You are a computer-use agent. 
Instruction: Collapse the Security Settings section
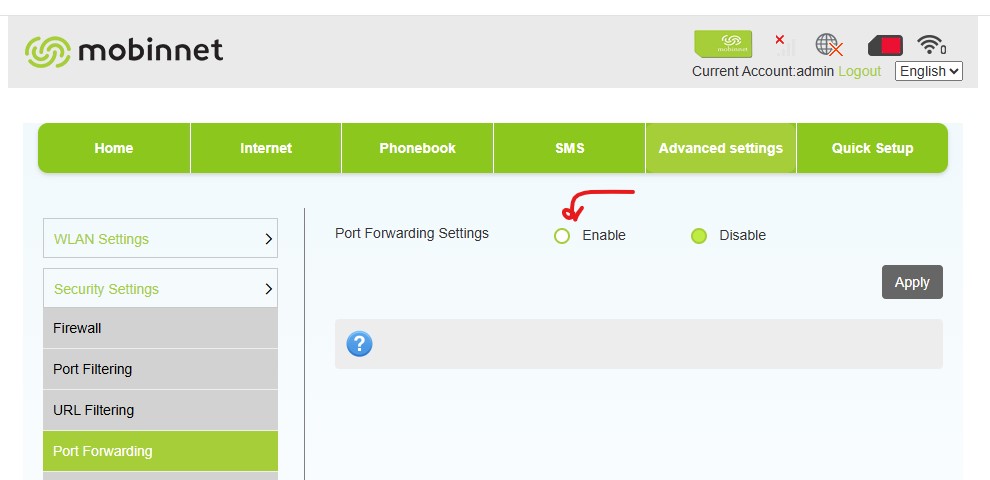[x=160, y=289]
